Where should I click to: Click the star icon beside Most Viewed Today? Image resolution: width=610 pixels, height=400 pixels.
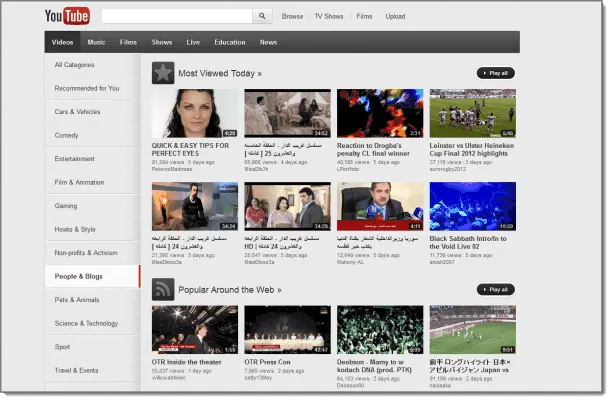click(162, 73)
